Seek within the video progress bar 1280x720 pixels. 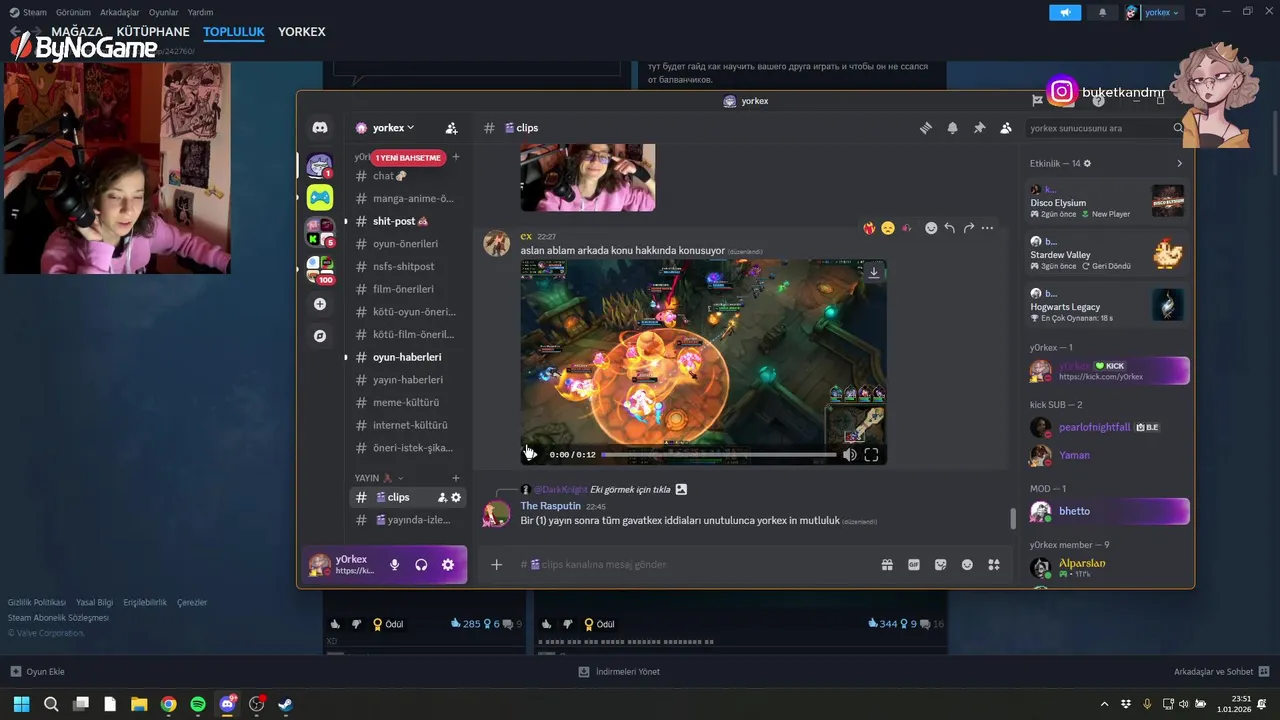[718, 455]
